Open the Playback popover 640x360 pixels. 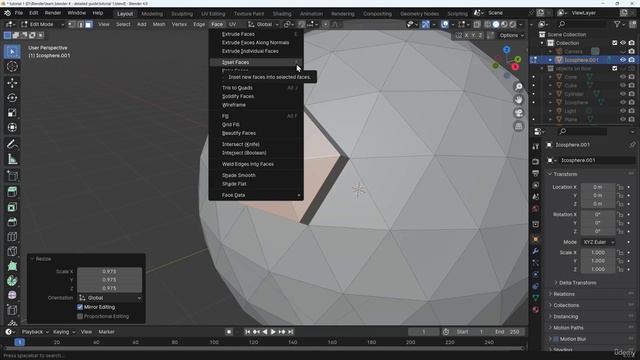click(34, 332)
